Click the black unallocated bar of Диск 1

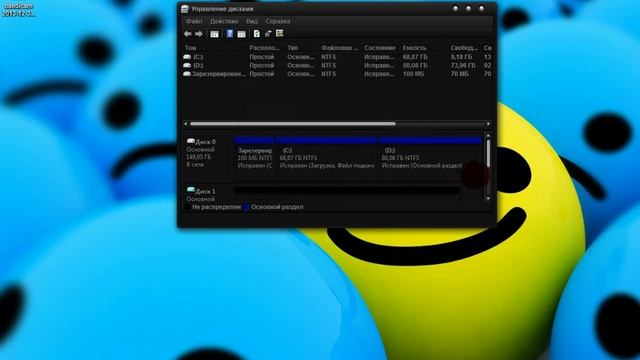(347, 190)
